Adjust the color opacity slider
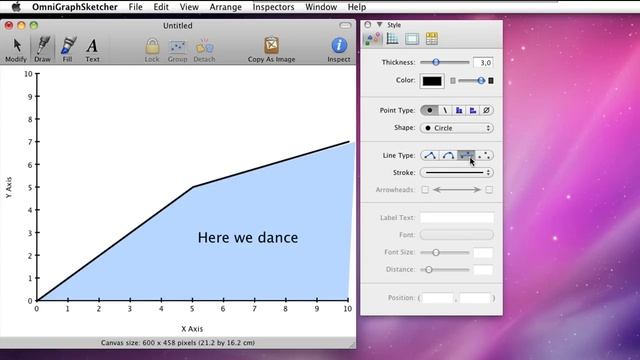The width and height of the screenshot is (640, 360). point(471,81)
